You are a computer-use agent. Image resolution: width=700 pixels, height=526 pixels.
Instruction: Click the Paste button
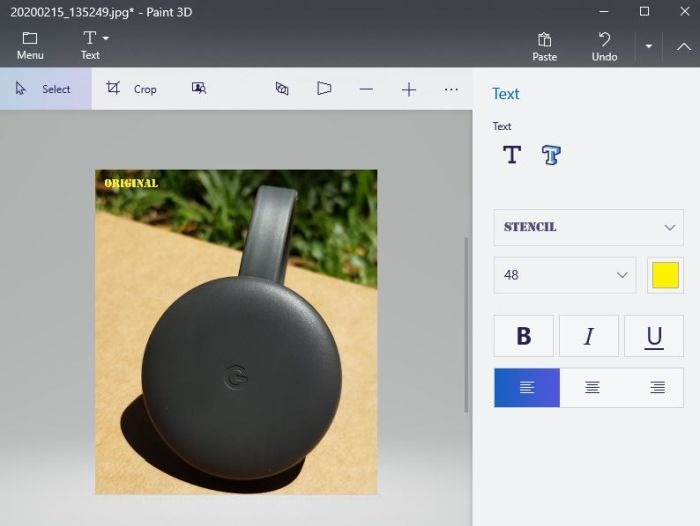(x=544, y=46)
